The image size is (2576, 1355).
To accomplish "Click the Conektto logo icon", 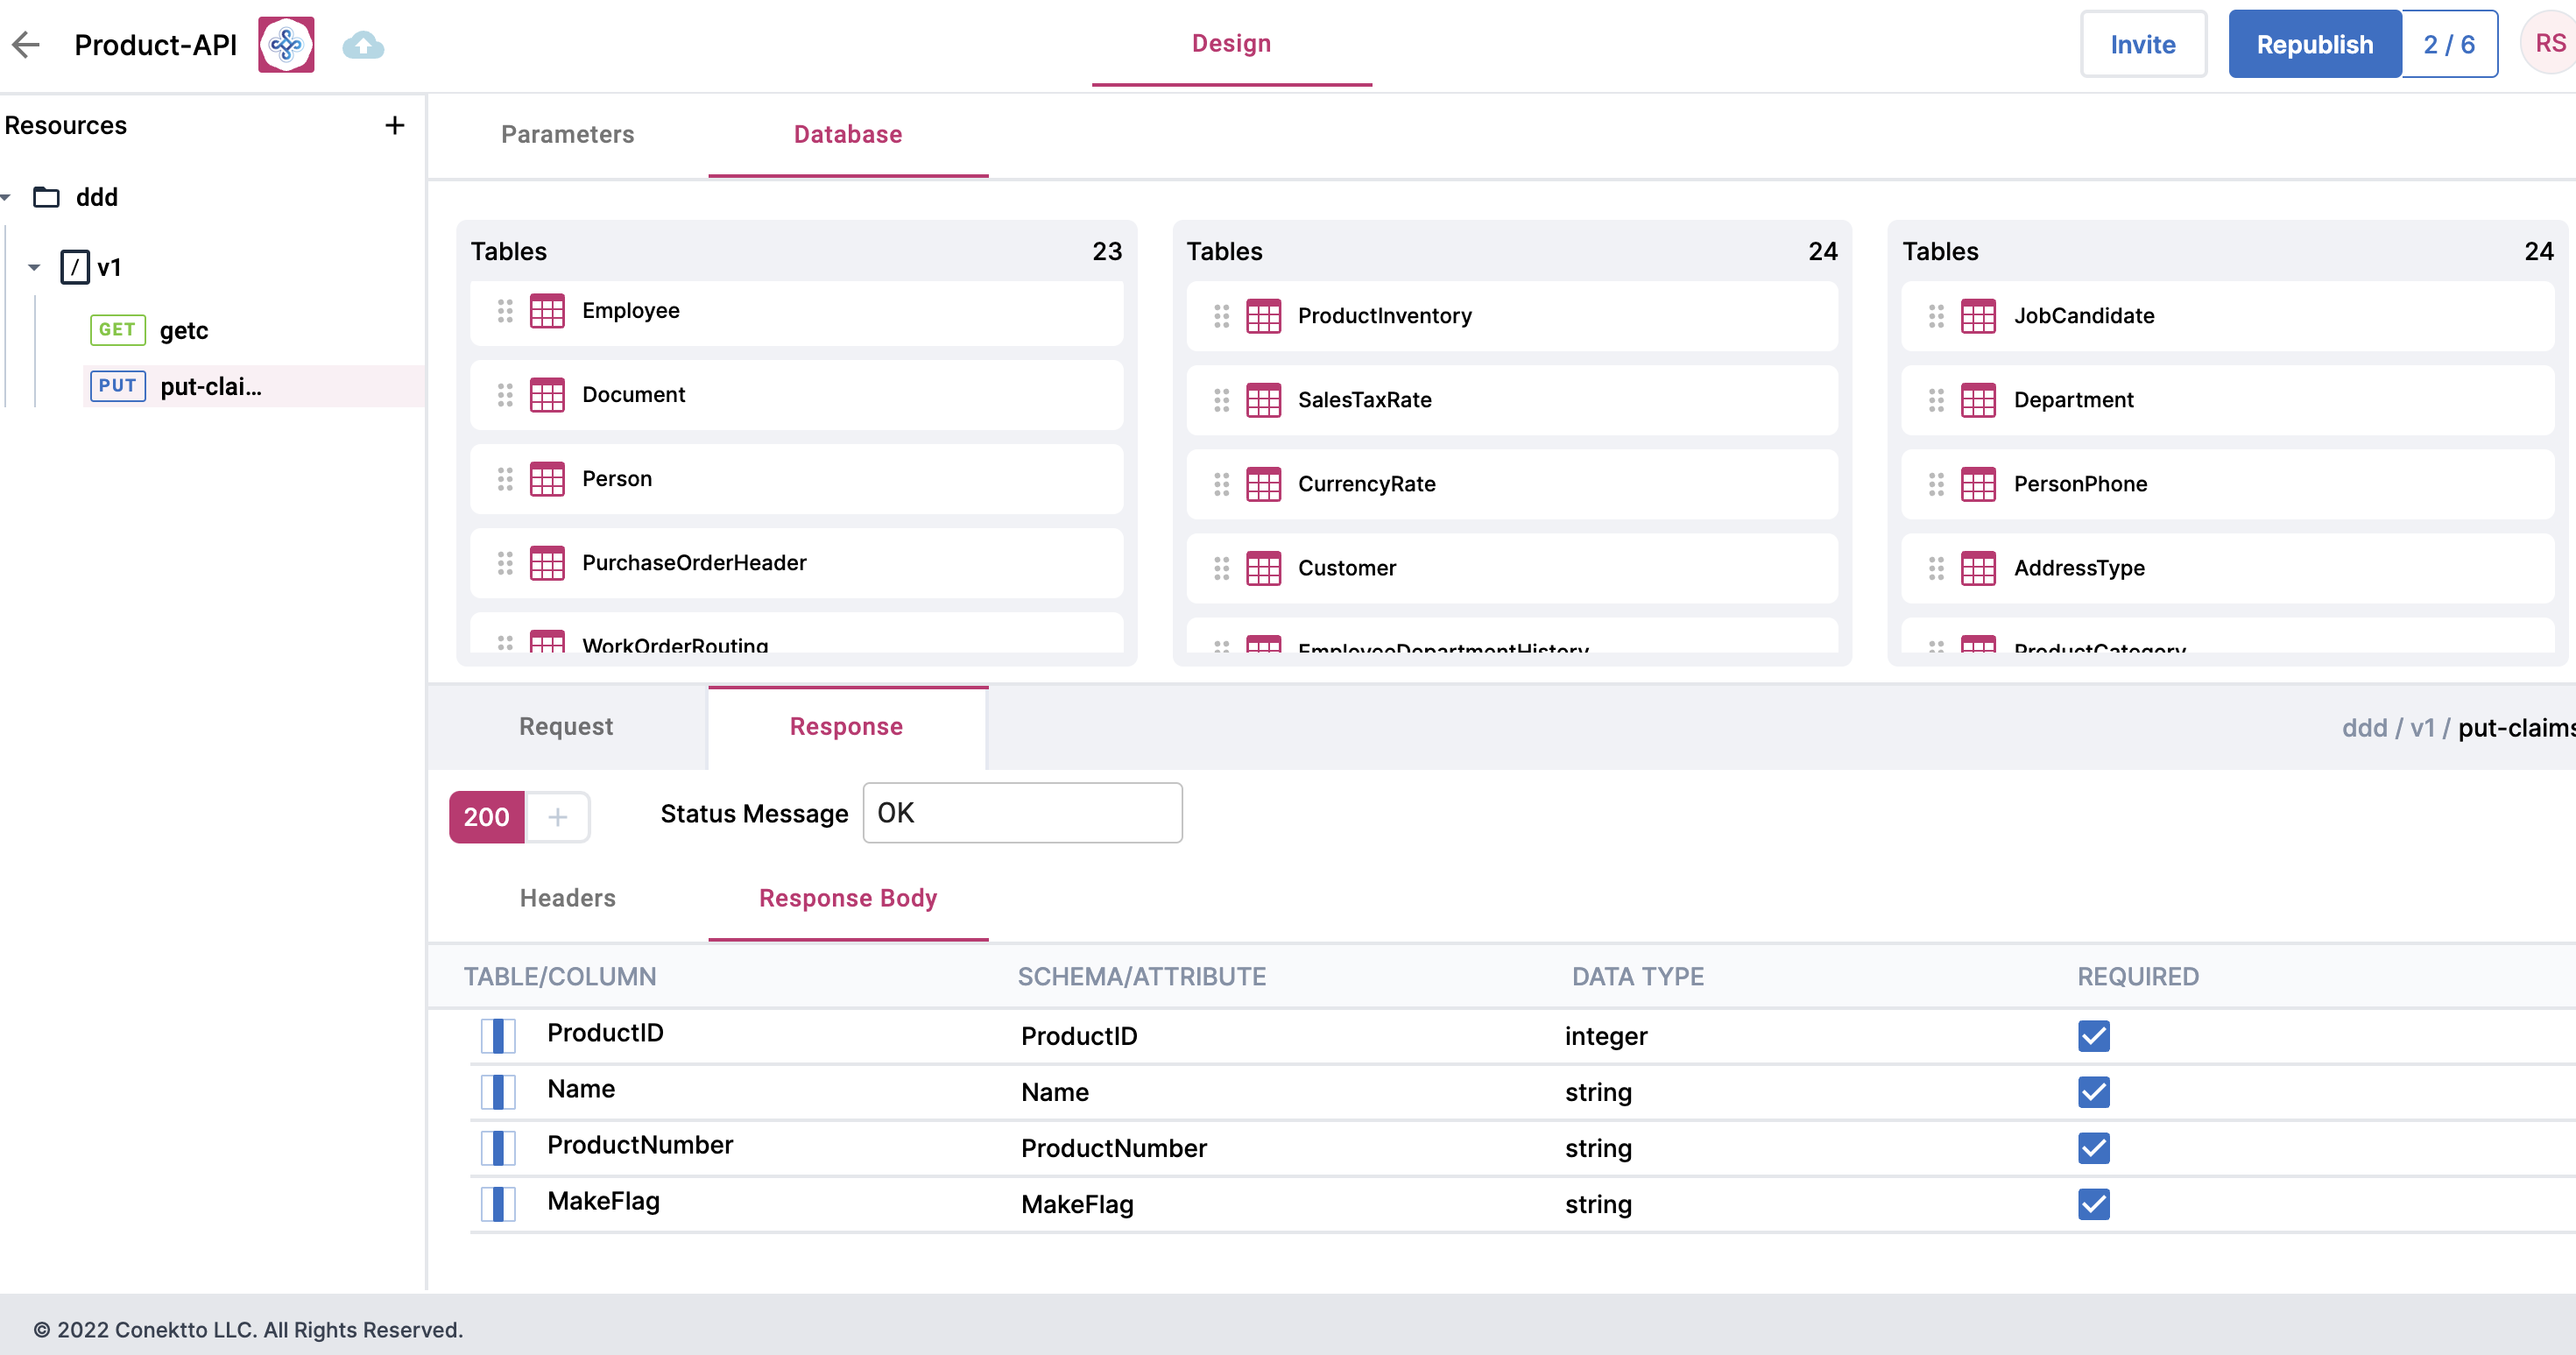I will 286,44.
